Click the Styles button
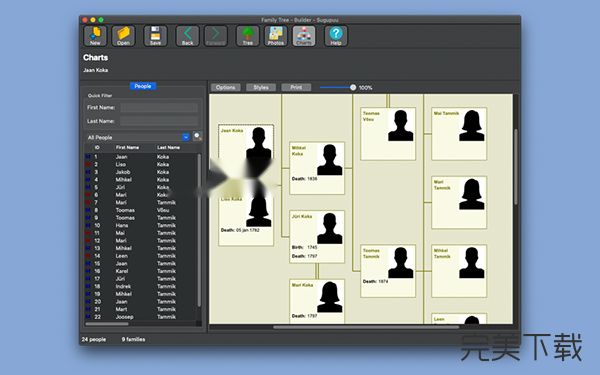600x375 pixels. click(261, 88)
